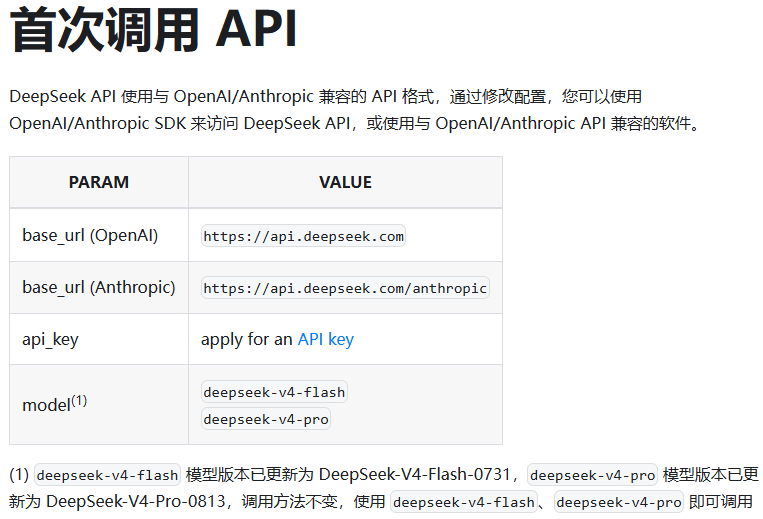
Task: Click the 首次调用 API page heading
Action: [153, 30]
